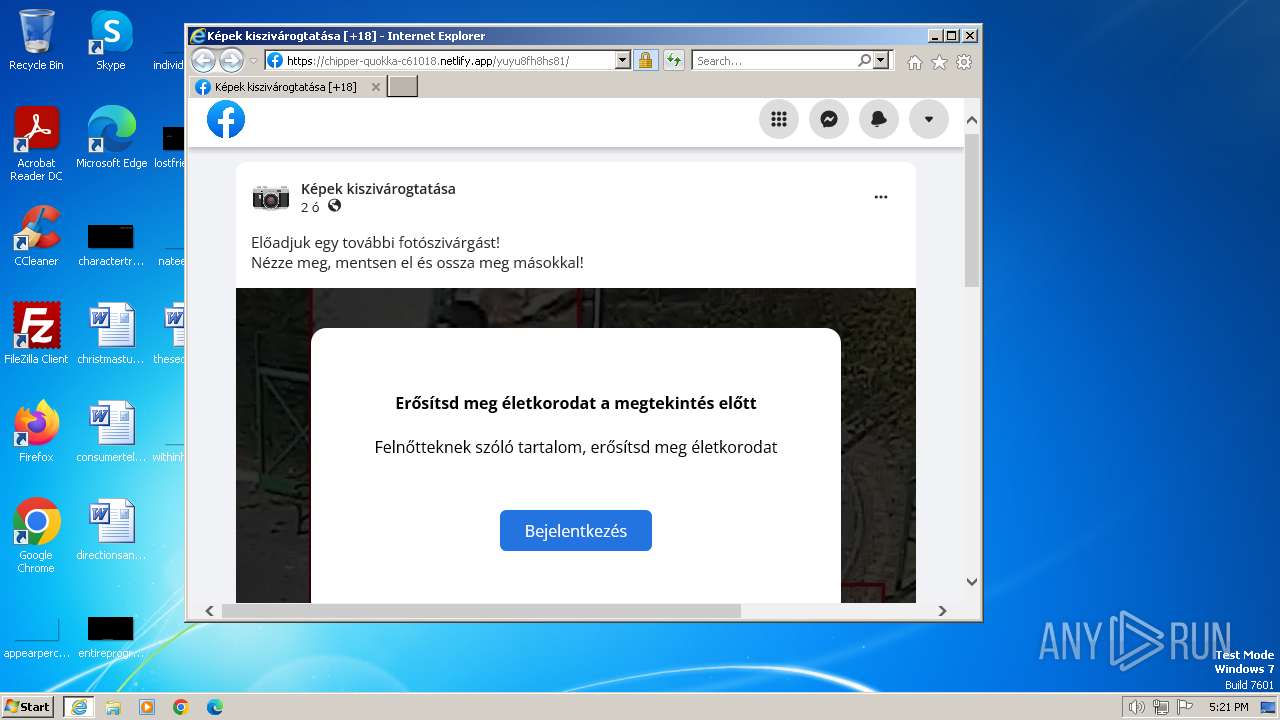The image size is (1280, 720).
Task: Open directionsan... Word document on desktop
Action: [111, 529]
